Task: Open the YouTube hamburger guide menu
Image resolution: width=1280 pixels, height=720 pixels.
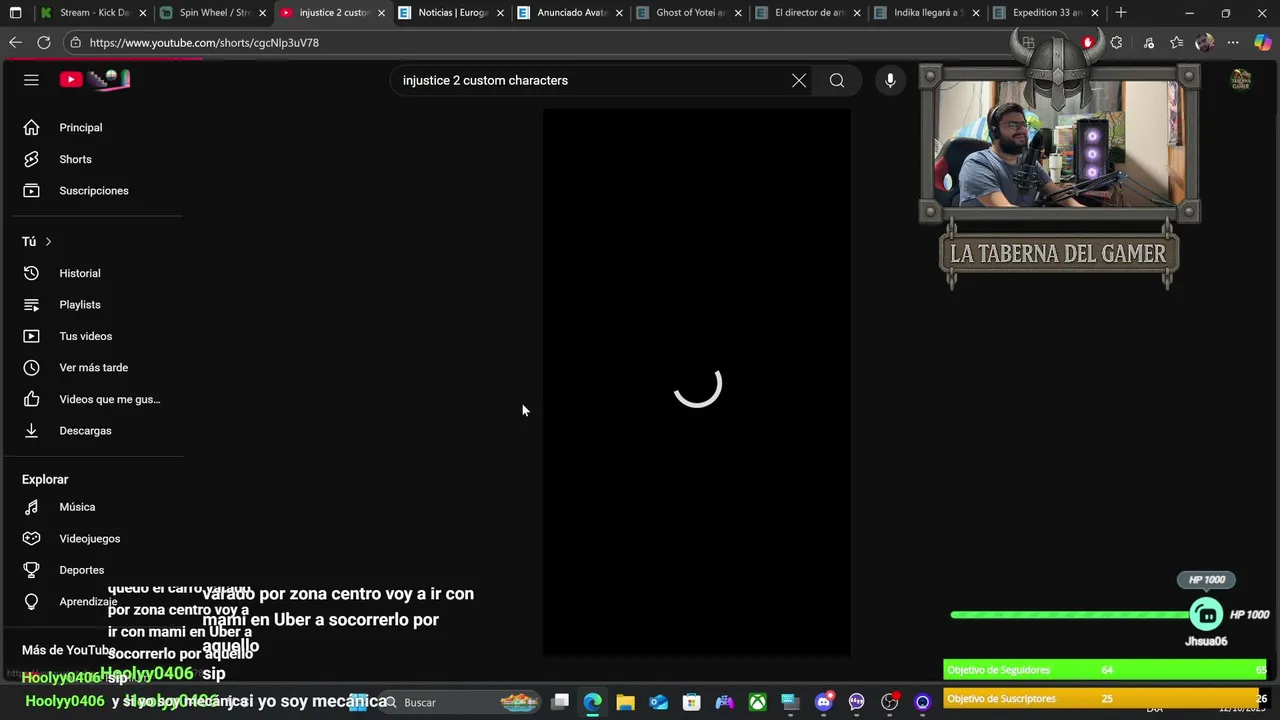Action: pyautogui.click(x=31, y=80)
